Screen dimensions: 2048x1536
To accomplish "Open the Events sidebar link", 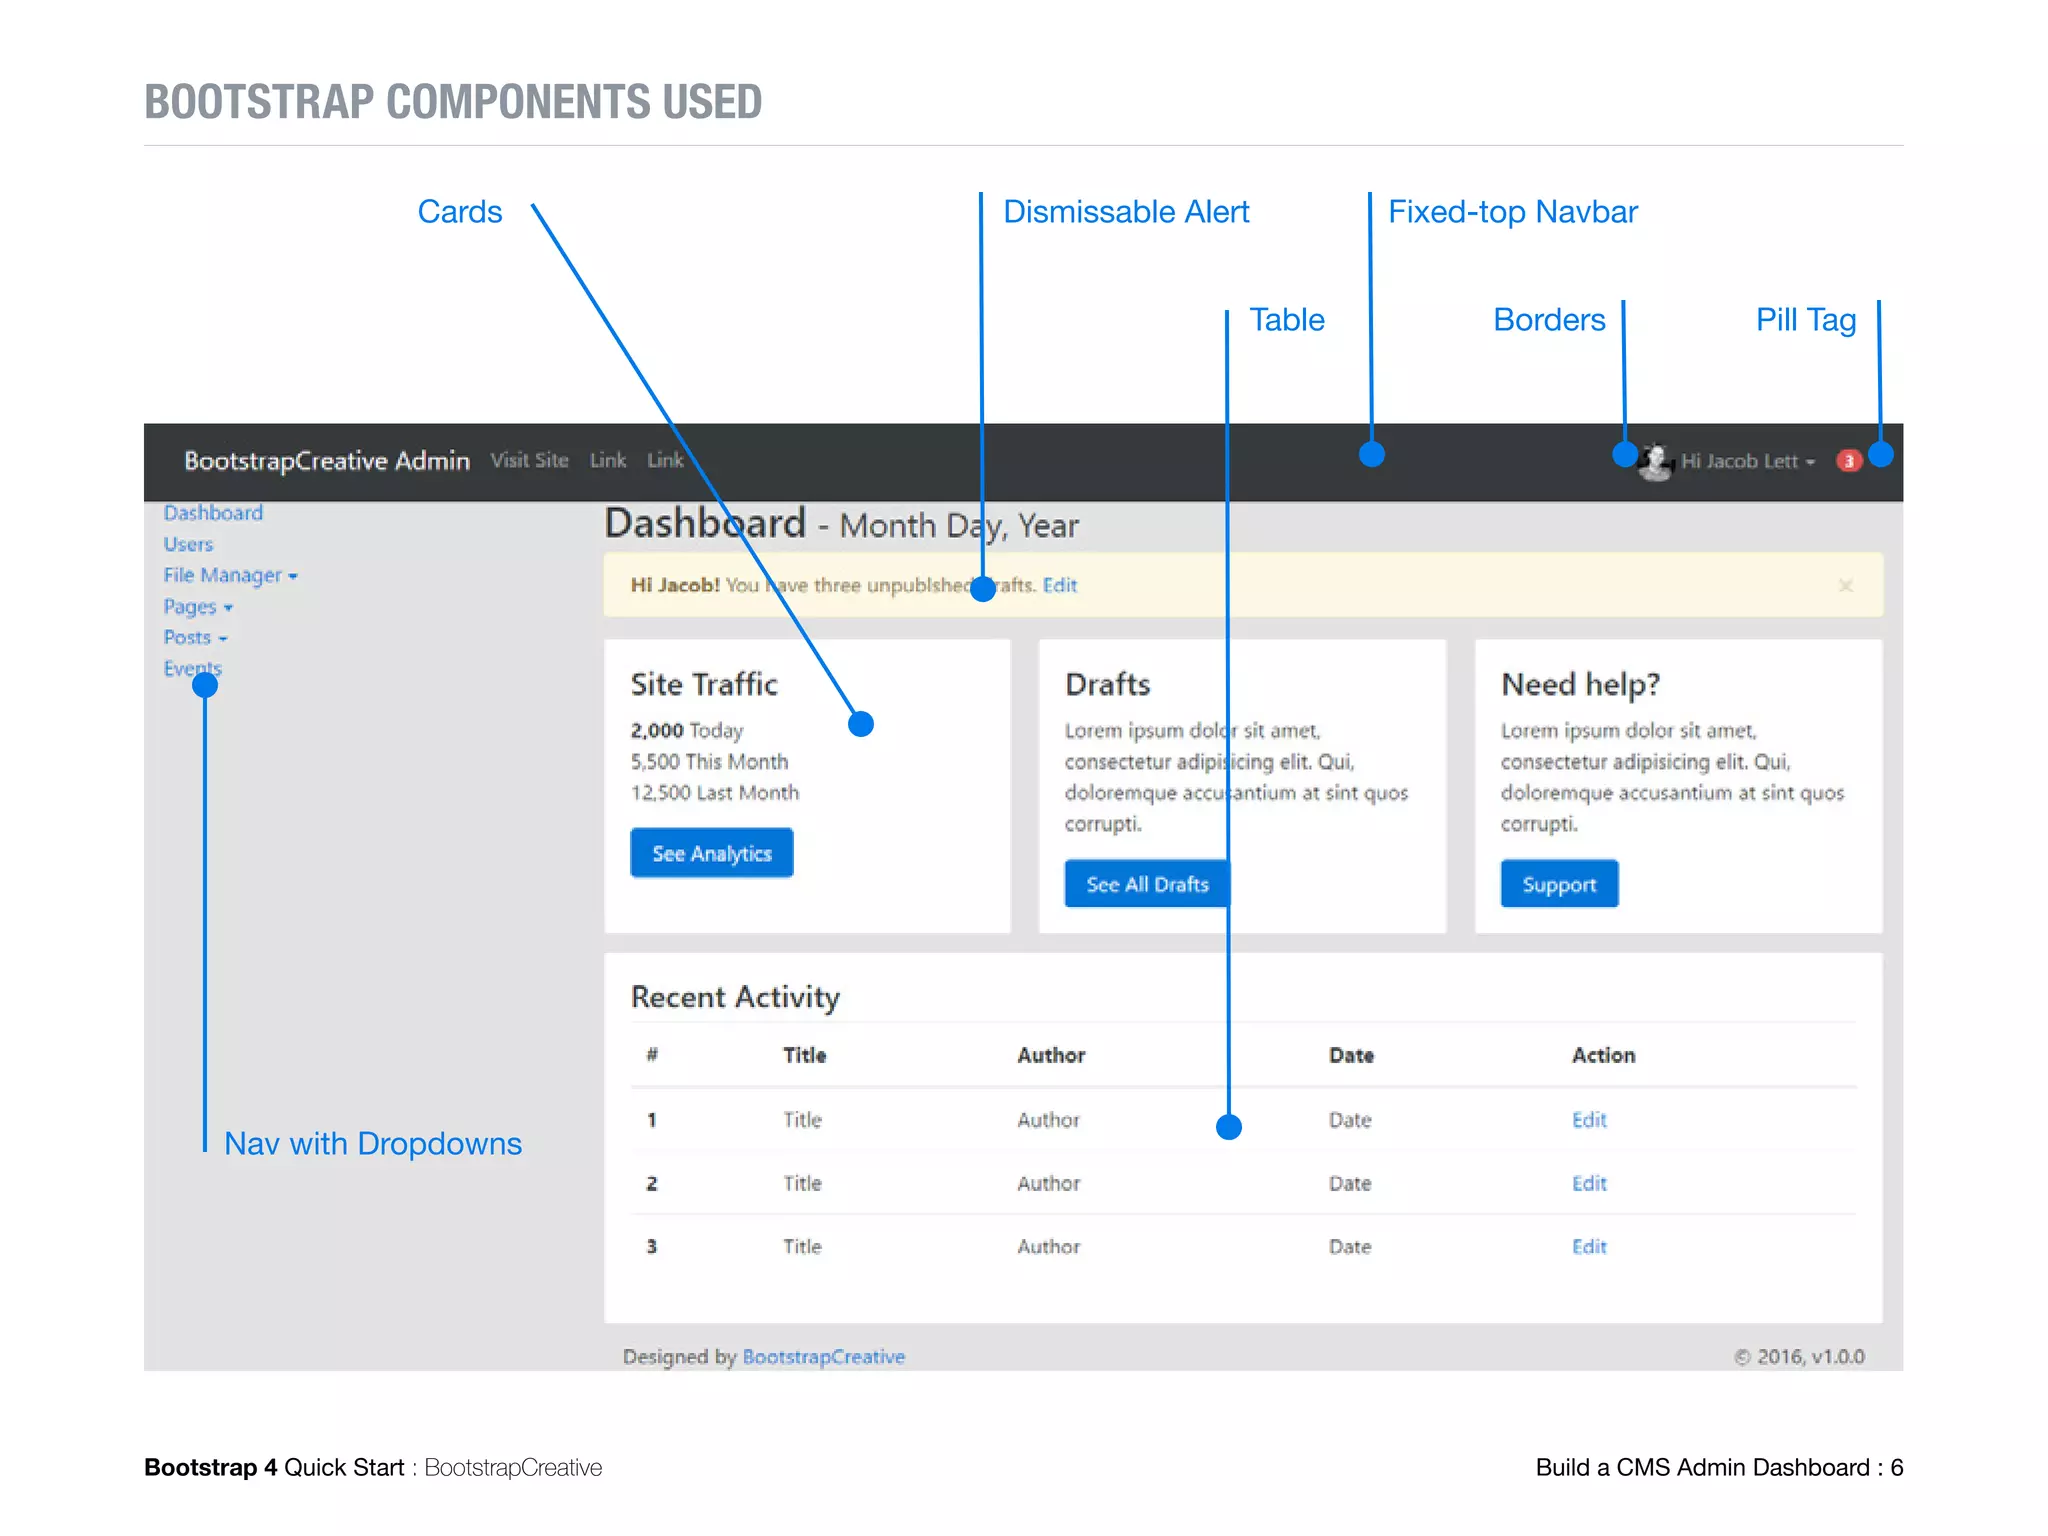I will 192,668.
